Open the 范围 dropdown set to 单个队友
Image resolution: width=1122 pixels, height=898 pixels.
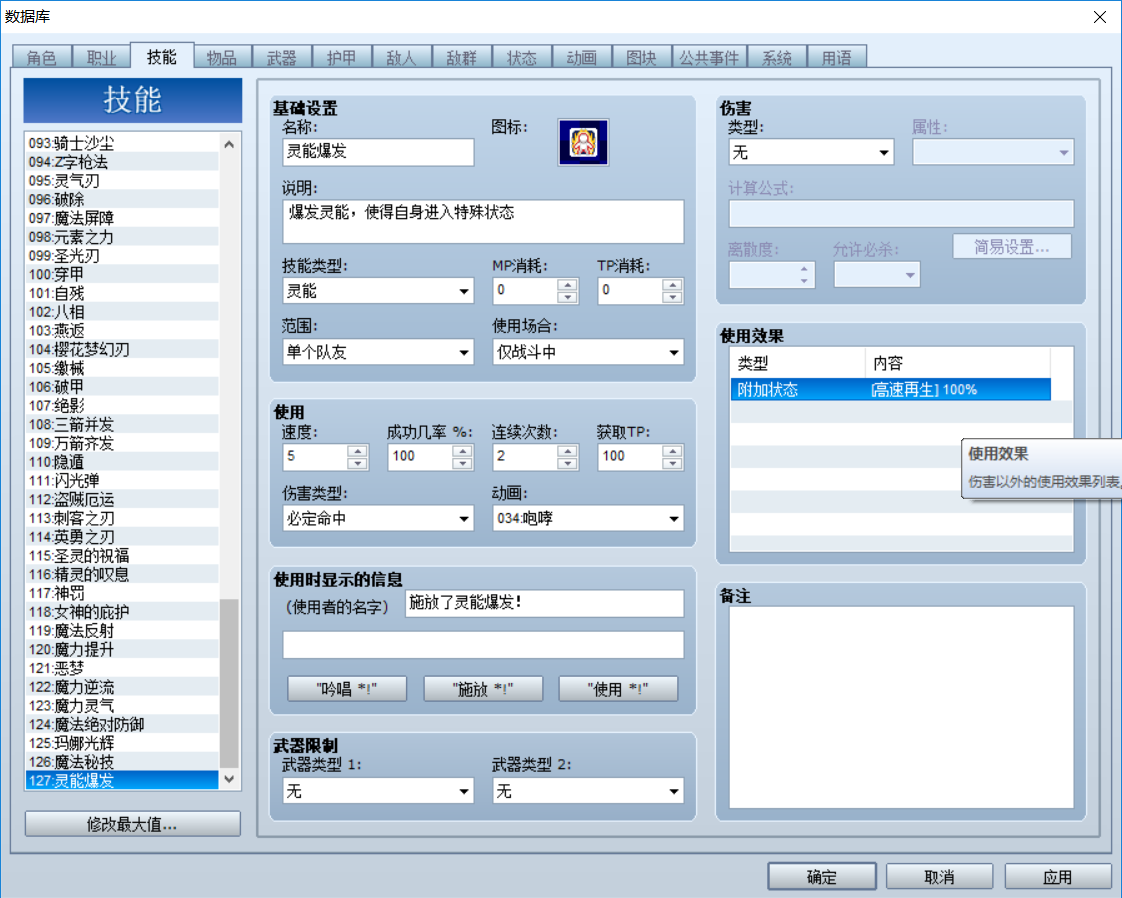pyautogui.click(x=378, y=352)
